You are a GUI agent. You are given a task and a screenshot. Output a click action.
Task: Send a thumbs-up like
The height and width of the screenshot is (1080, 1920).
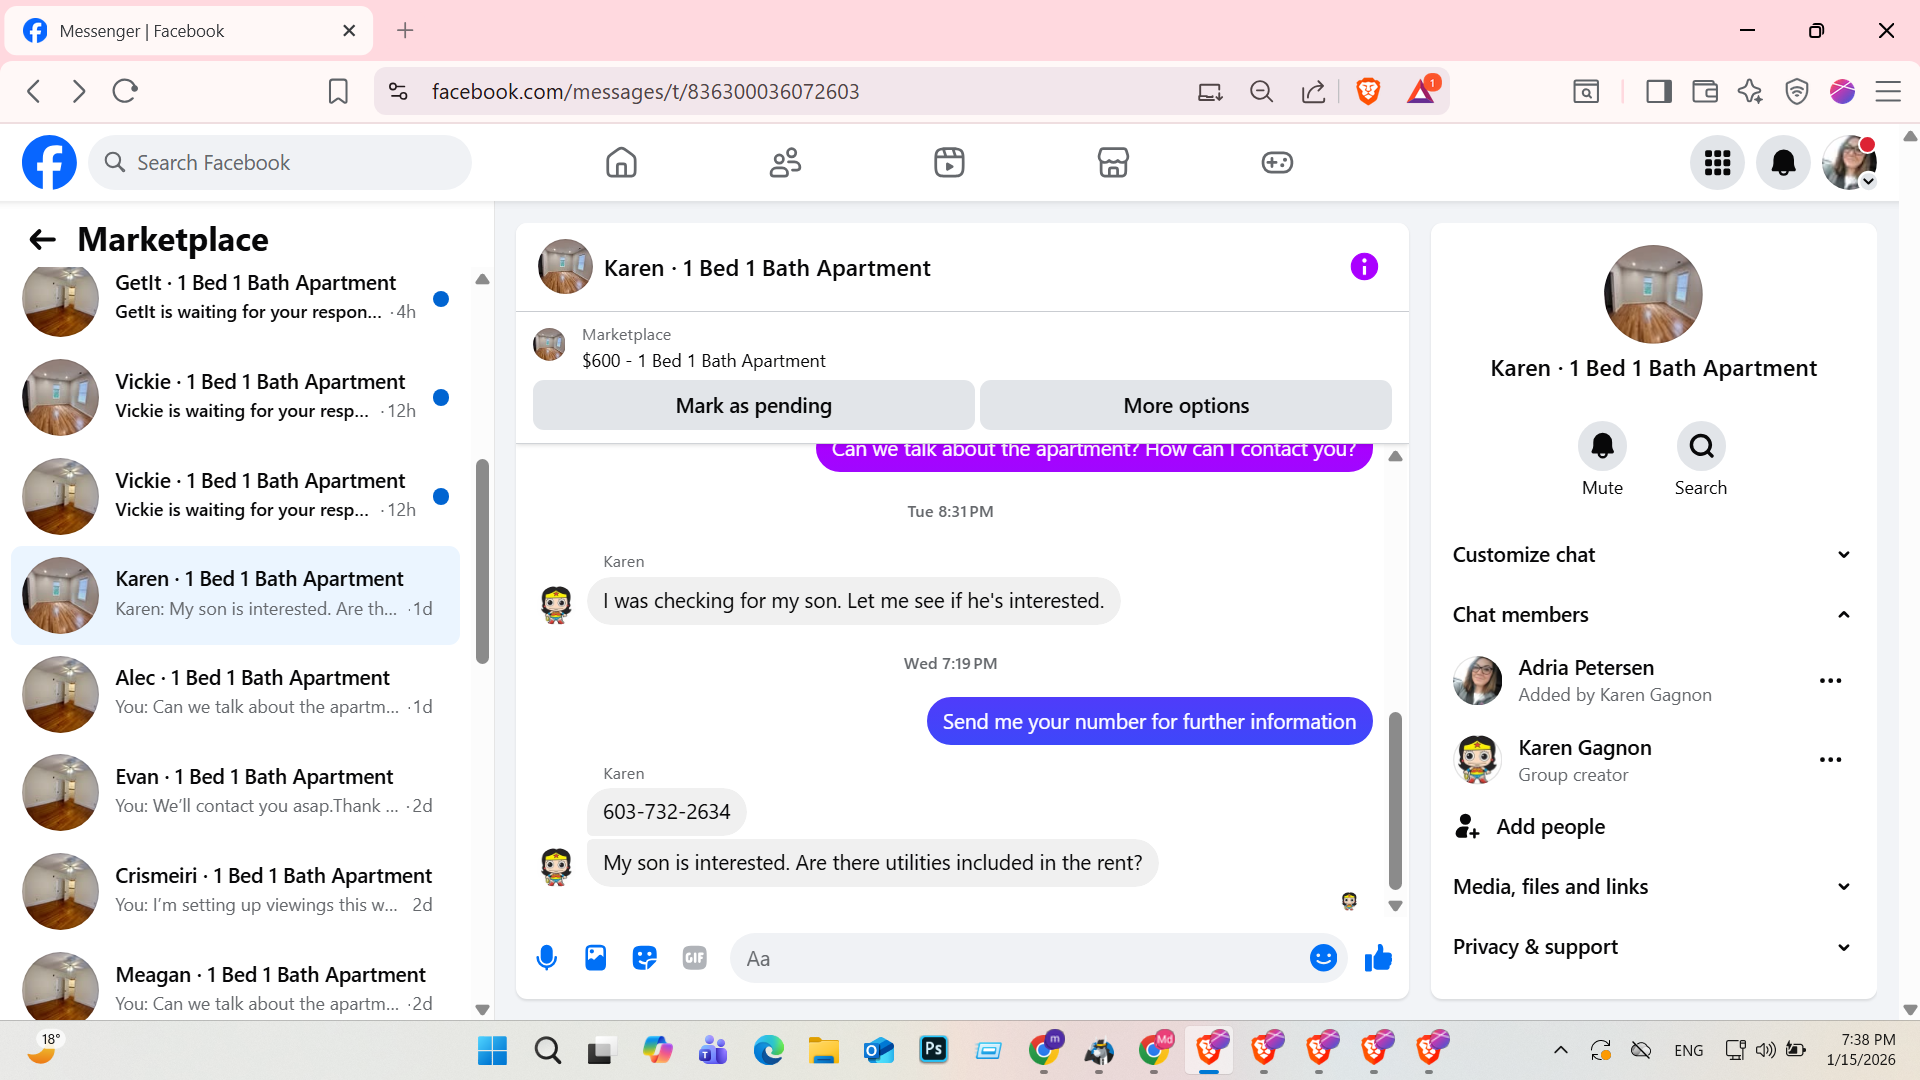point(1378,958)
